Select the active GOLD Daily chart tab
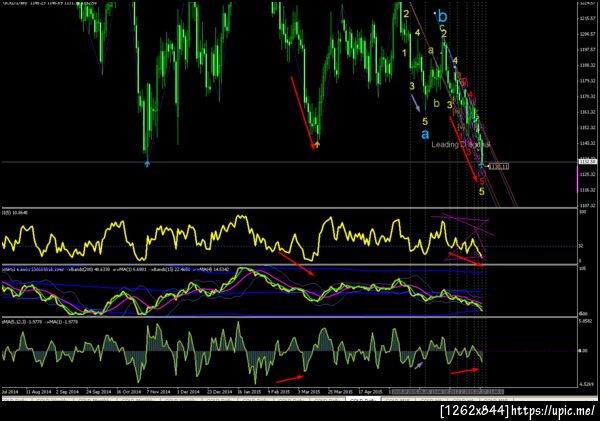 click(363, 400)
